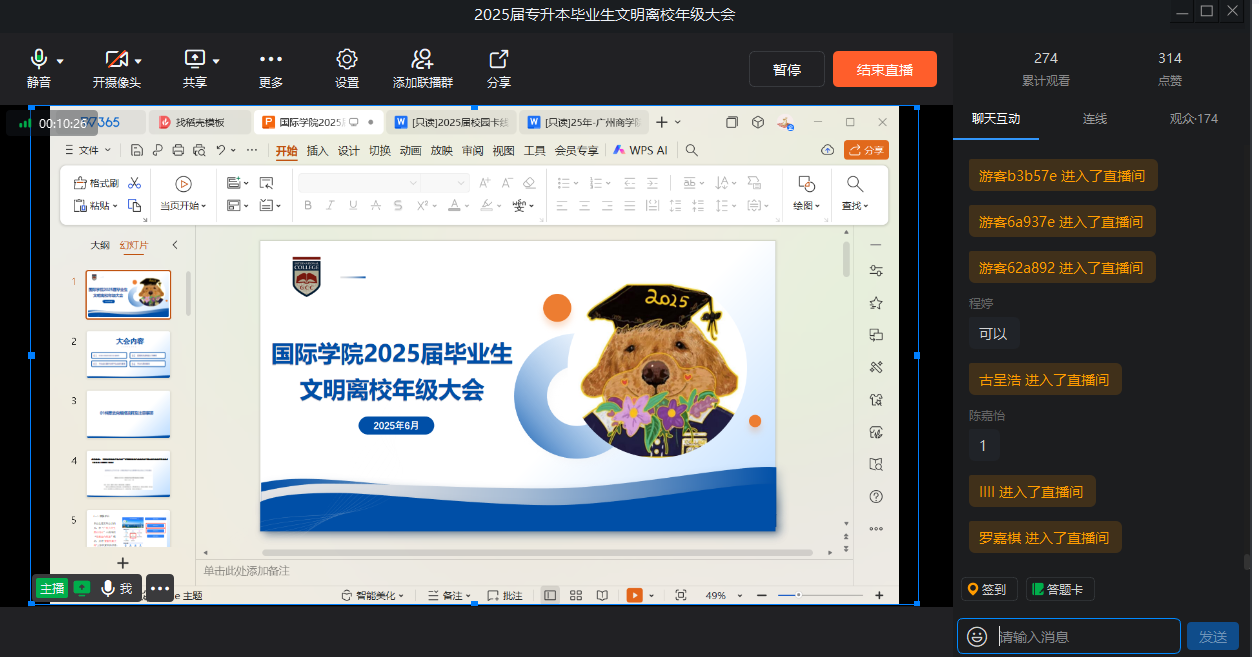Expand the camera options dropdown arrow
This screenshot has width=1259, height=657.
138,61
